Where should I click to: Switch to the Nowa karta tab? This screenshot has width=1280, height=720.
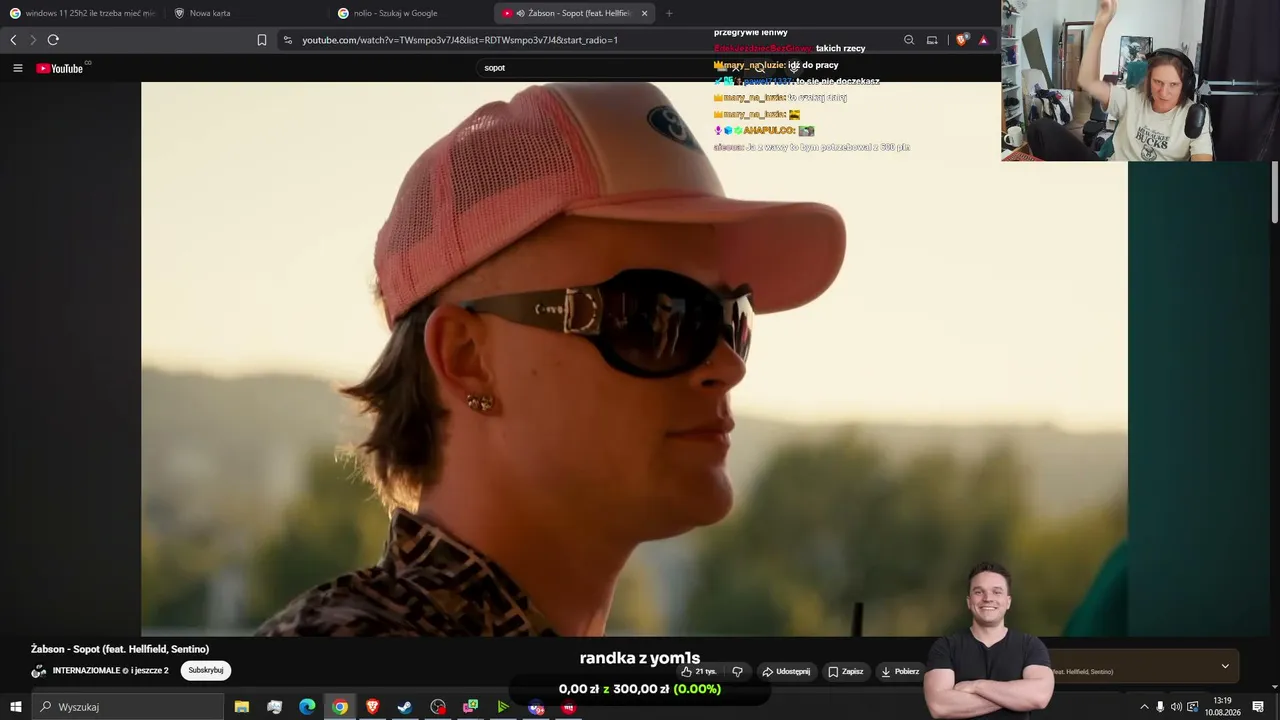[246, 13]
